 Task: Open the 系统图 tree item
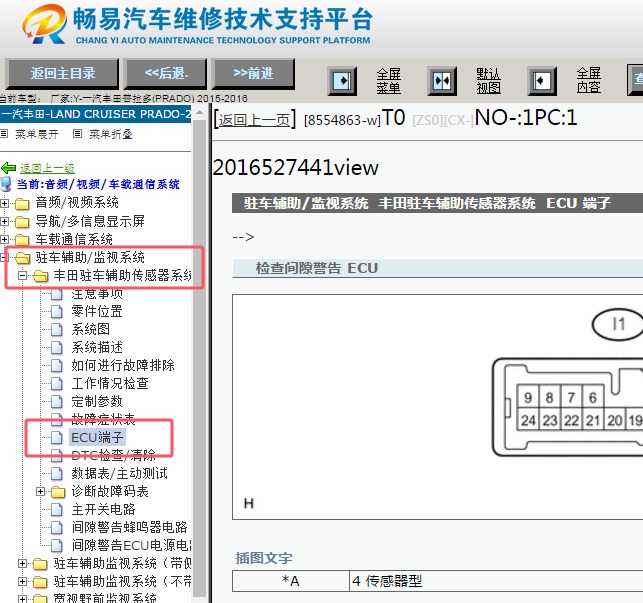(x=90, y=329)
